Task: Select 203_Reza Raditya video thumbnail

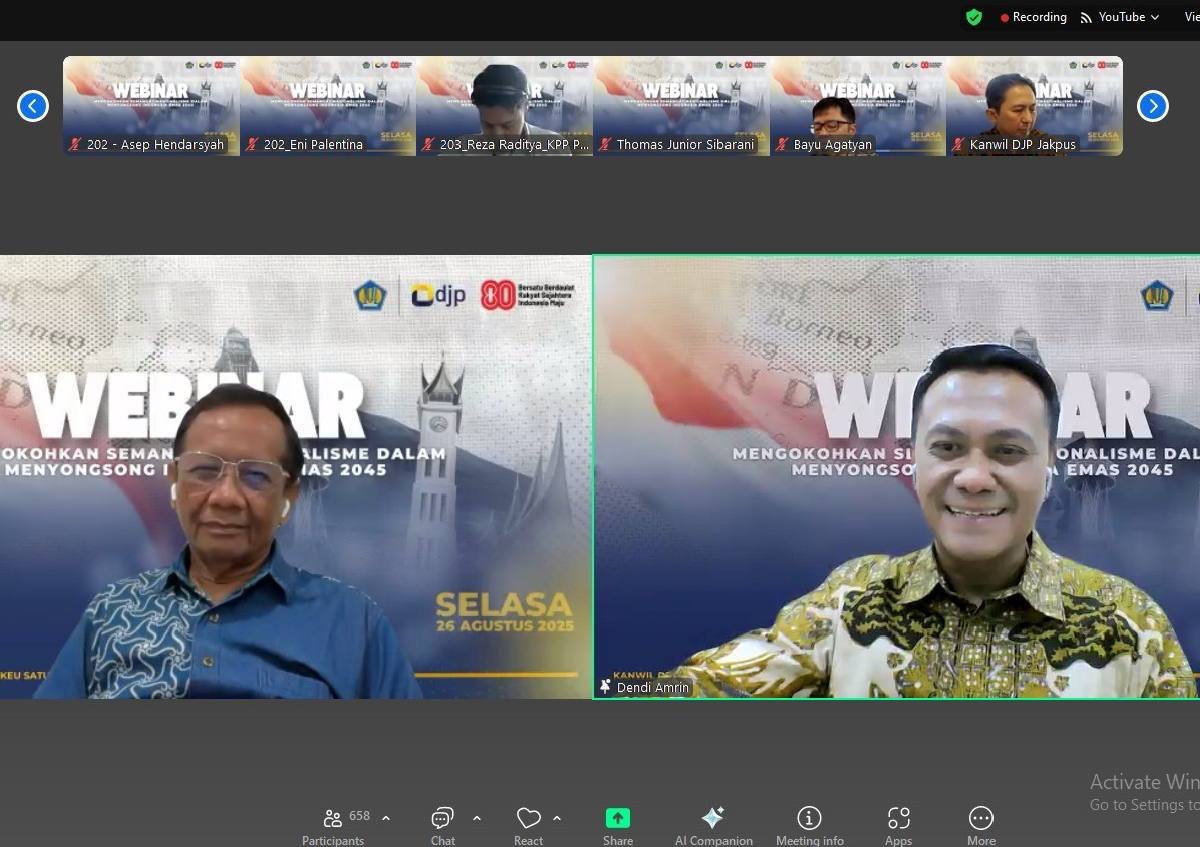Action: coord(504,106)
